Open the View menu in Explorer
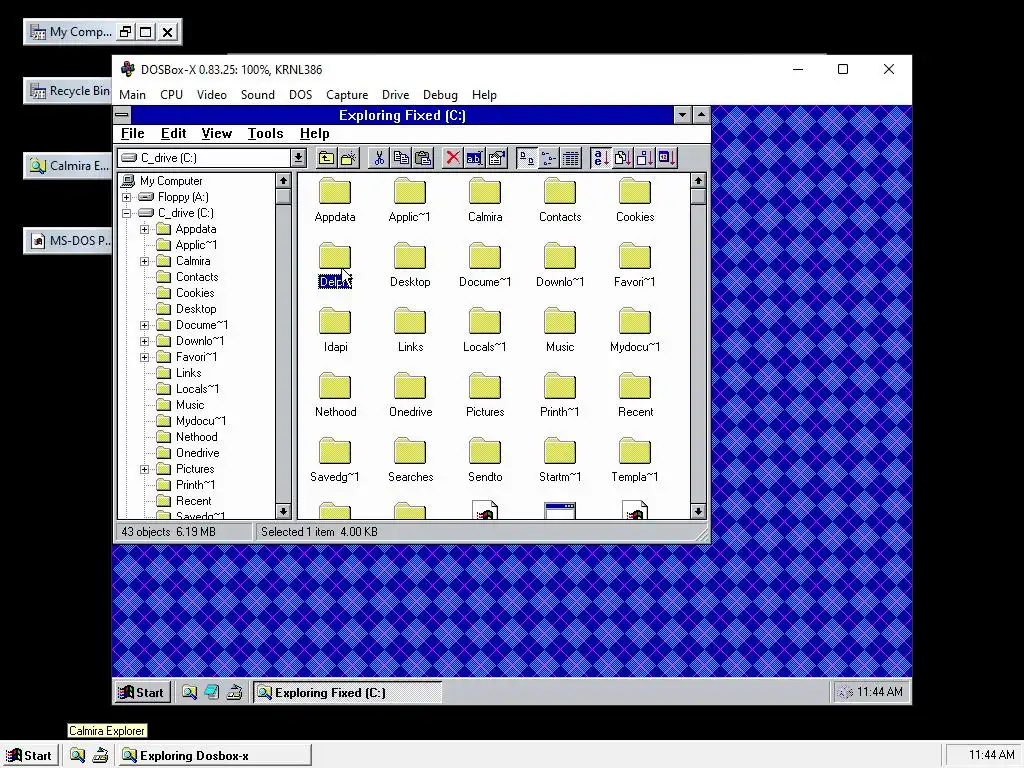This screenshot has width=1024, height=768. tap(217, 133)
